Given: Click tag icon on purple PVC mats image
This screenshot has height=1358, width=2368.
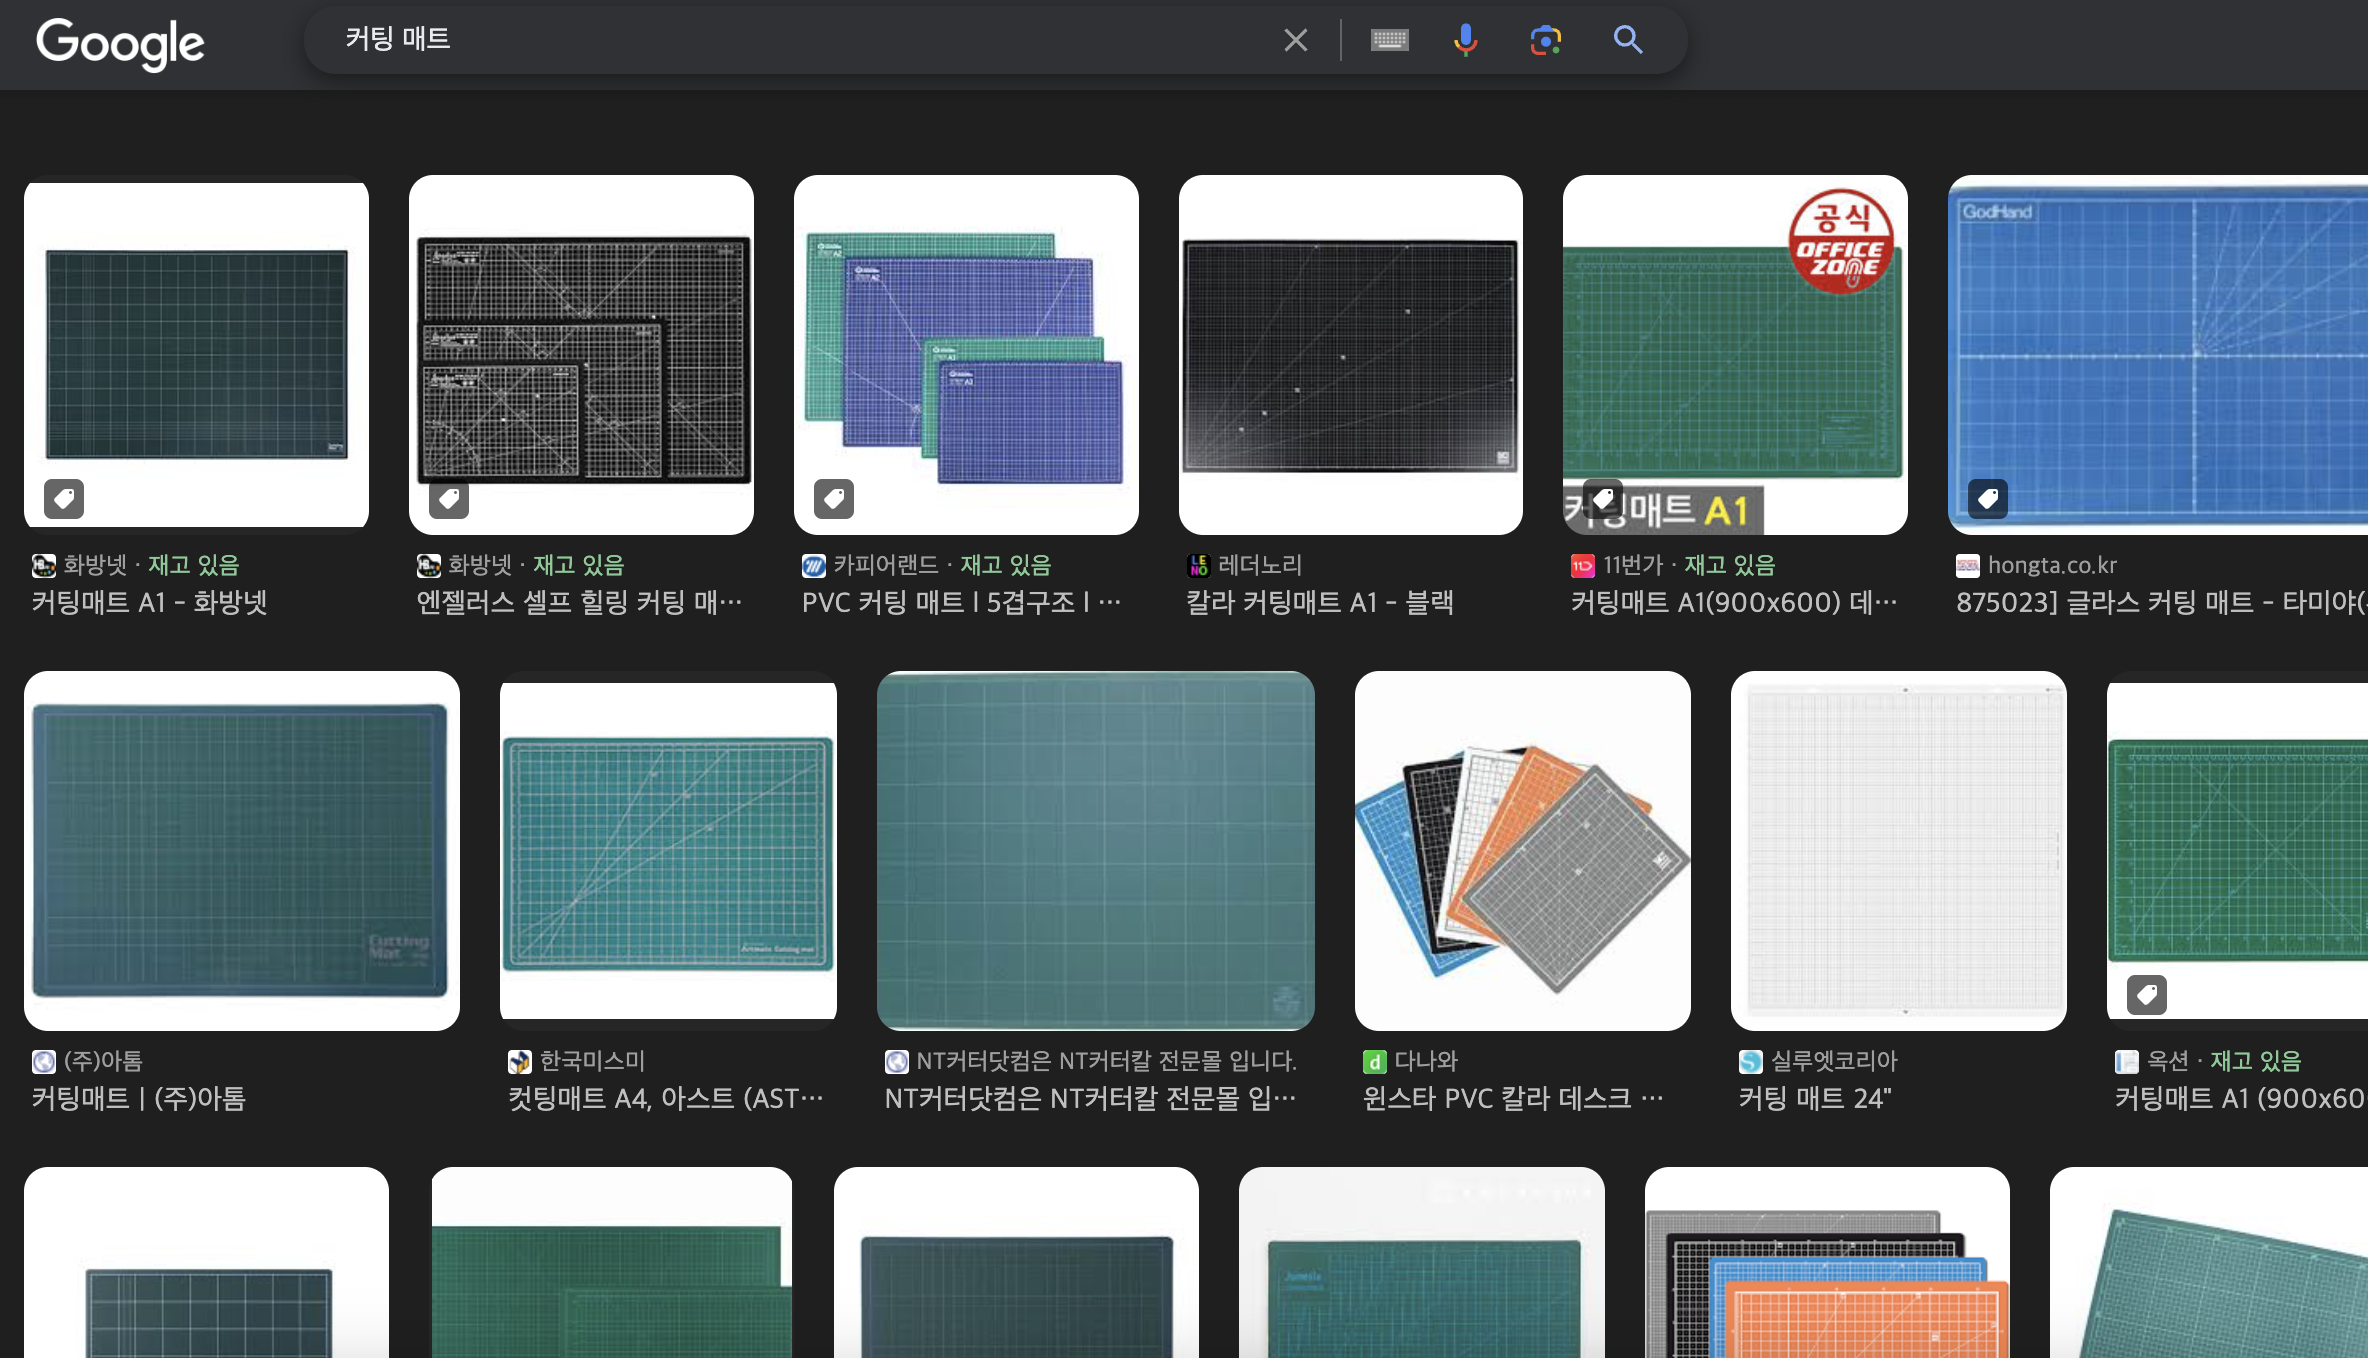Looking at the screenshot, I should [x=833, y=498].
